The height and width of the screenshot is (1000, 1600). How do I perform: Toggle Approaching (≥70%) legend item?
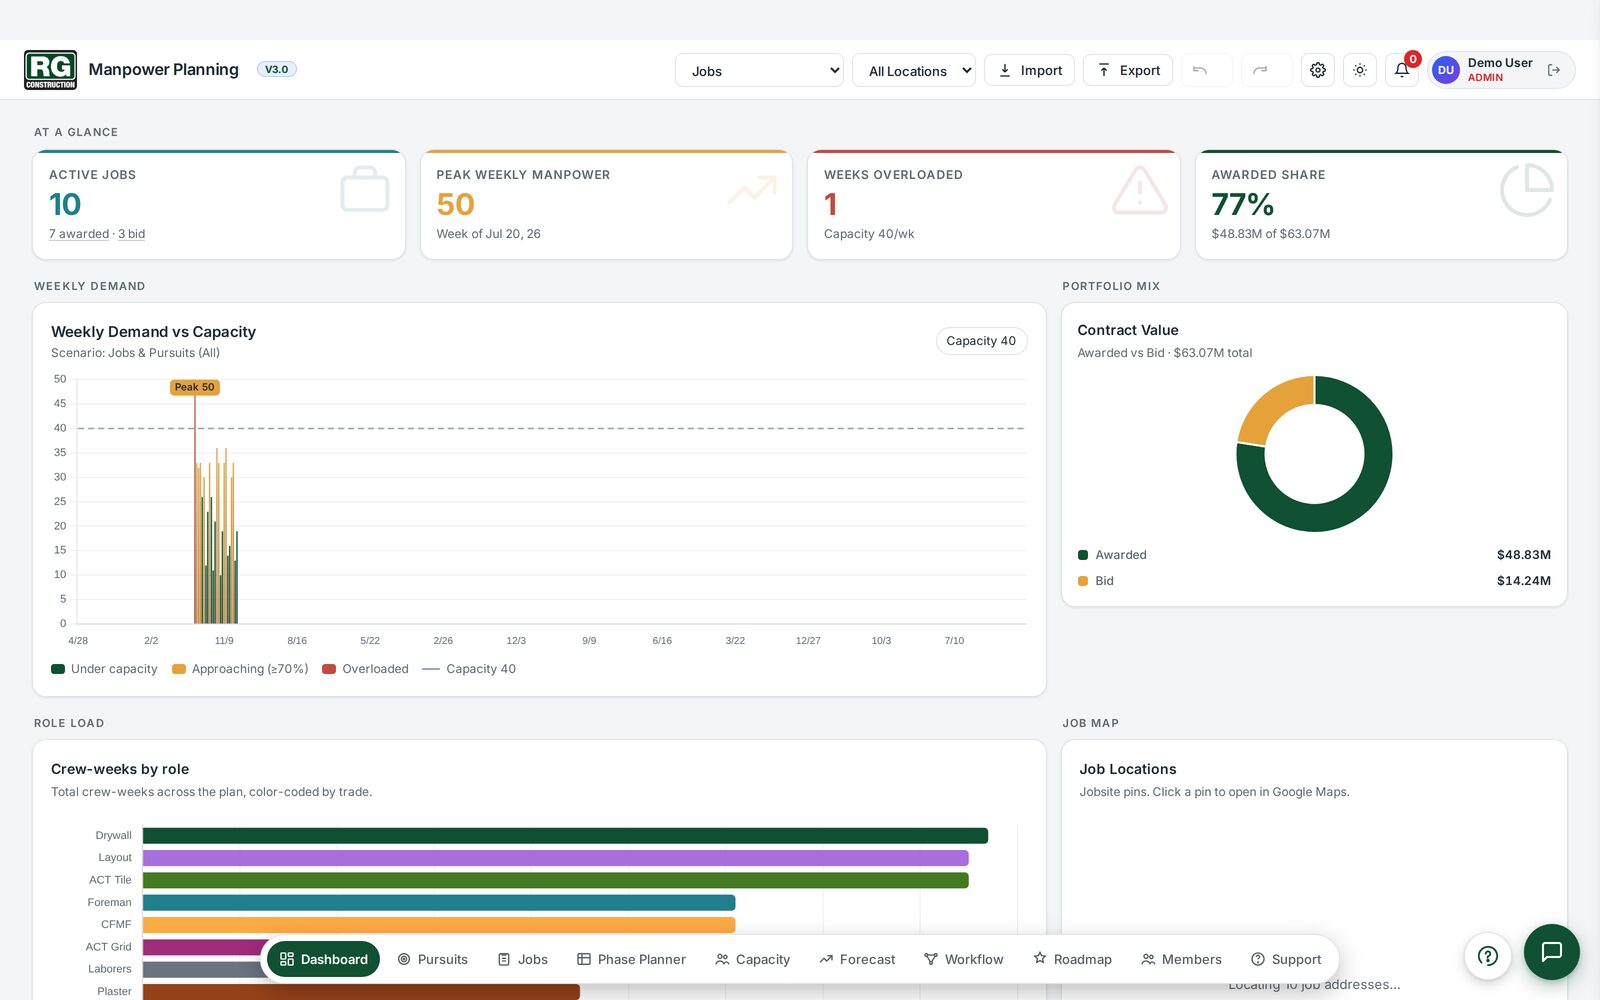pos(240,669)
